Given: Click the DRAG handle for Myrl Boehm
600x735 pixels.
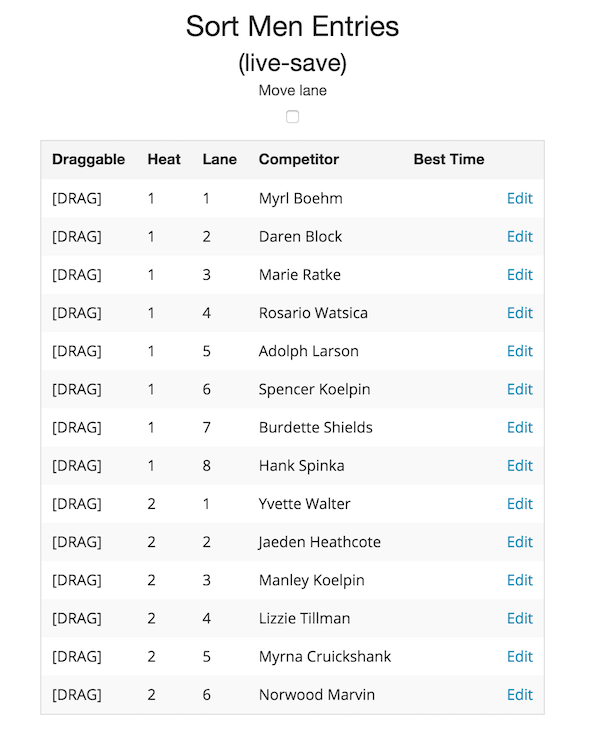Looking at the screenshot, I should pyautogui.click(x=77, y=198).
